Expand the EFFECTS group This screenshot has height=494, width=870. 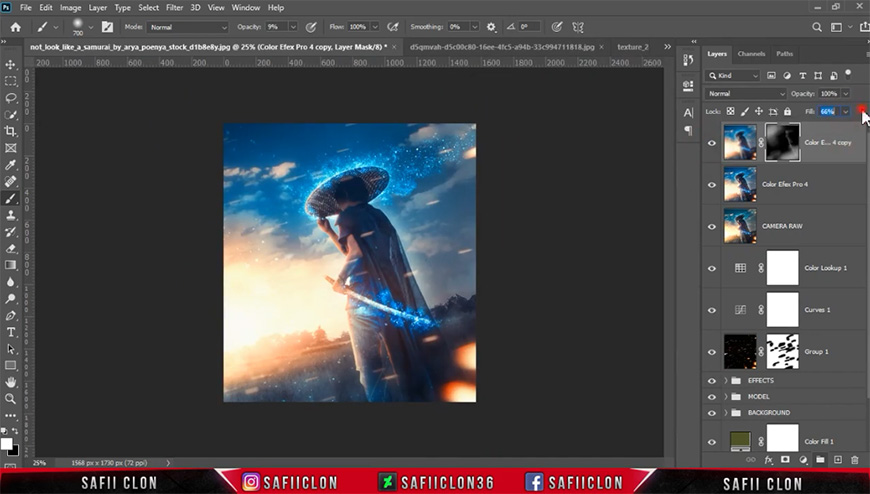pyautogui.click(x=726, y=381)
